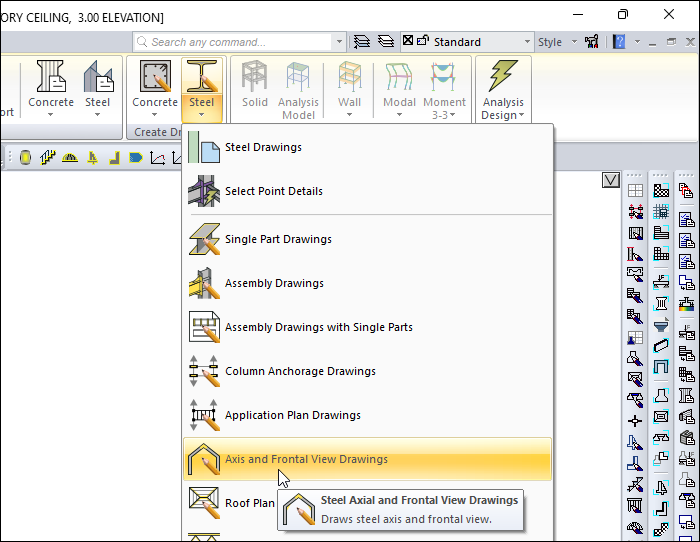Choose the Assembly Drawings icon
The image size is (700, 542).
[203, 283]
